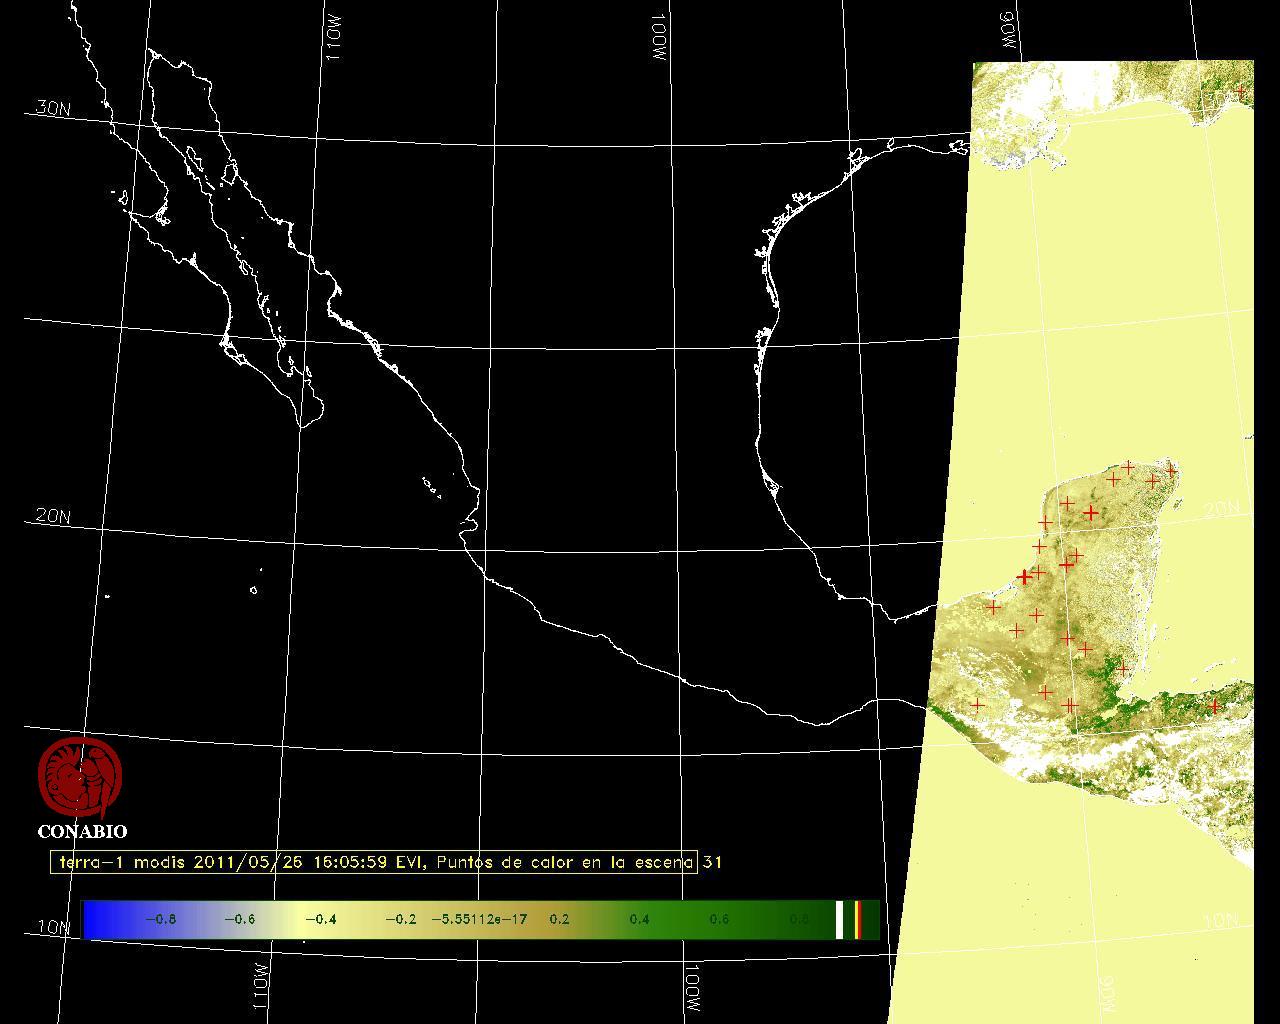Image resolution: width=1280 pixels, height=1024 pixels.
Task: Select the 0.4 green value on the legend
Action: [x=639, y=919]
